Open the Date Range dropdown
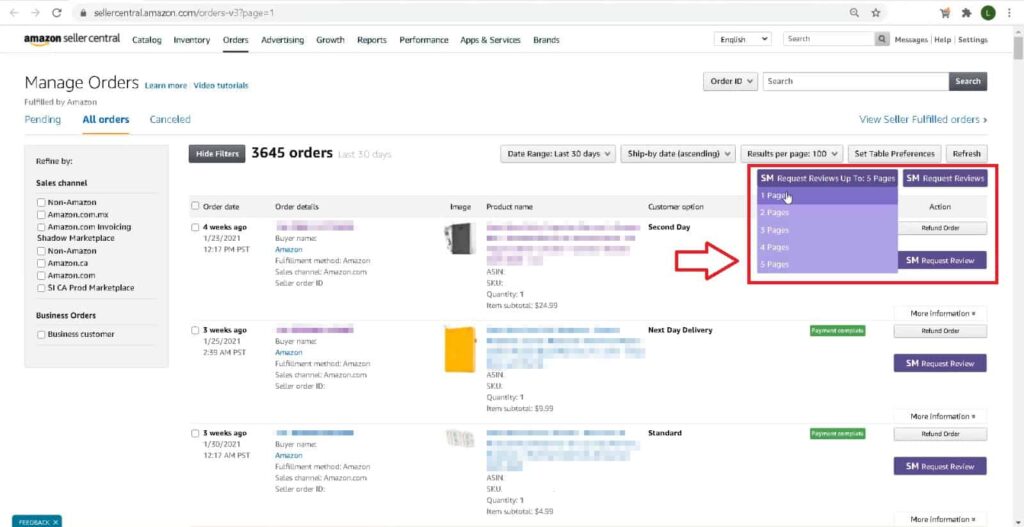 pos(558,154)
